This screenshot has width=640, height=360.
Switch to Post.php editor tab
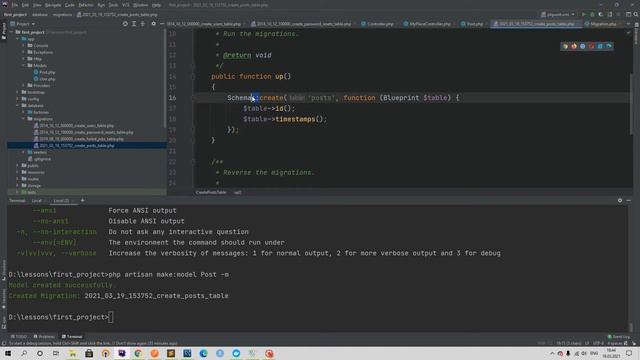pyautogui.click(x=472, y=24)
